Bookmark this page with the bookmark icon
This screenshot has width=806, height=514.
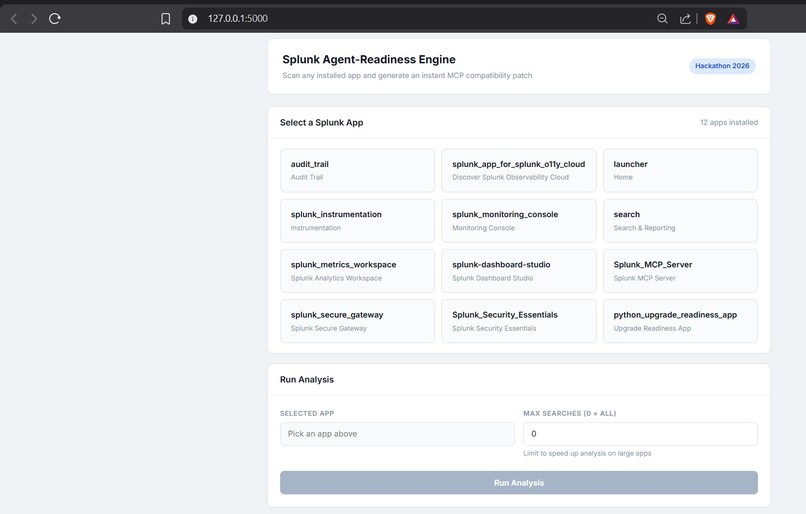166,19
